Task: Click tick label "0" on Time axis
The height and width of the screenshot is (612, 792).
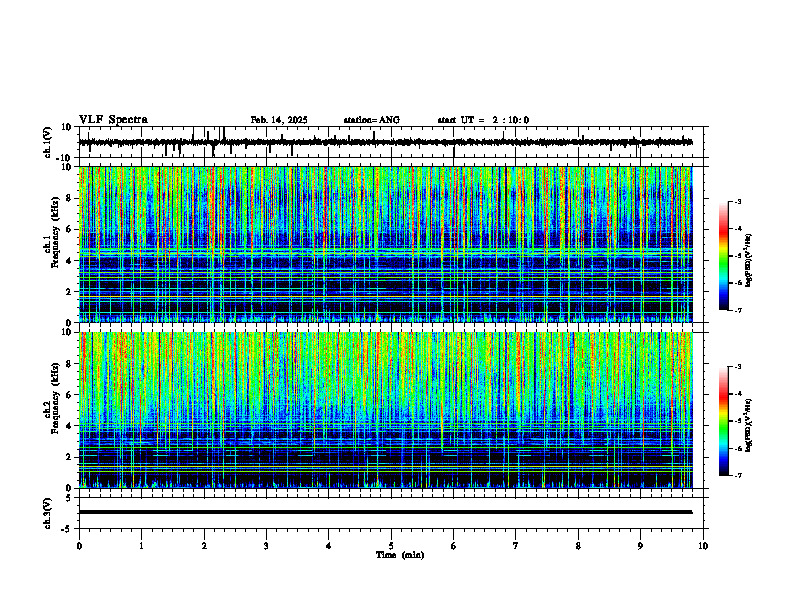Action: click(79, 546)
